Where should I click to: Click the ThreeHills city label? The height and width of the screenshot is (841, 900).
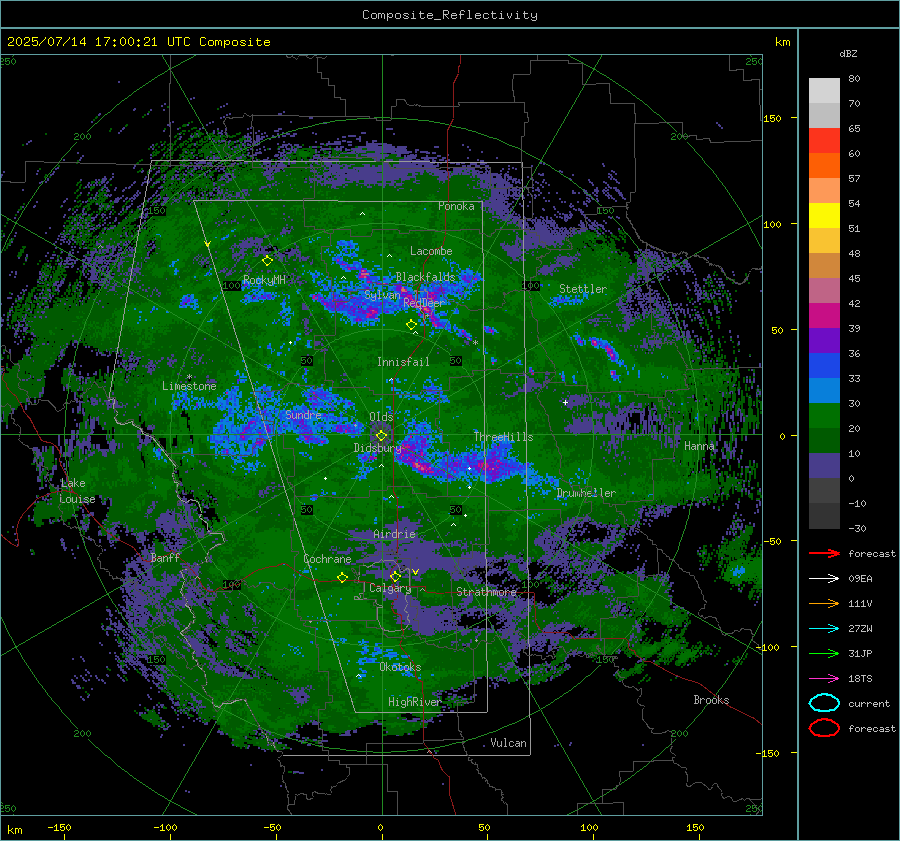503,437
